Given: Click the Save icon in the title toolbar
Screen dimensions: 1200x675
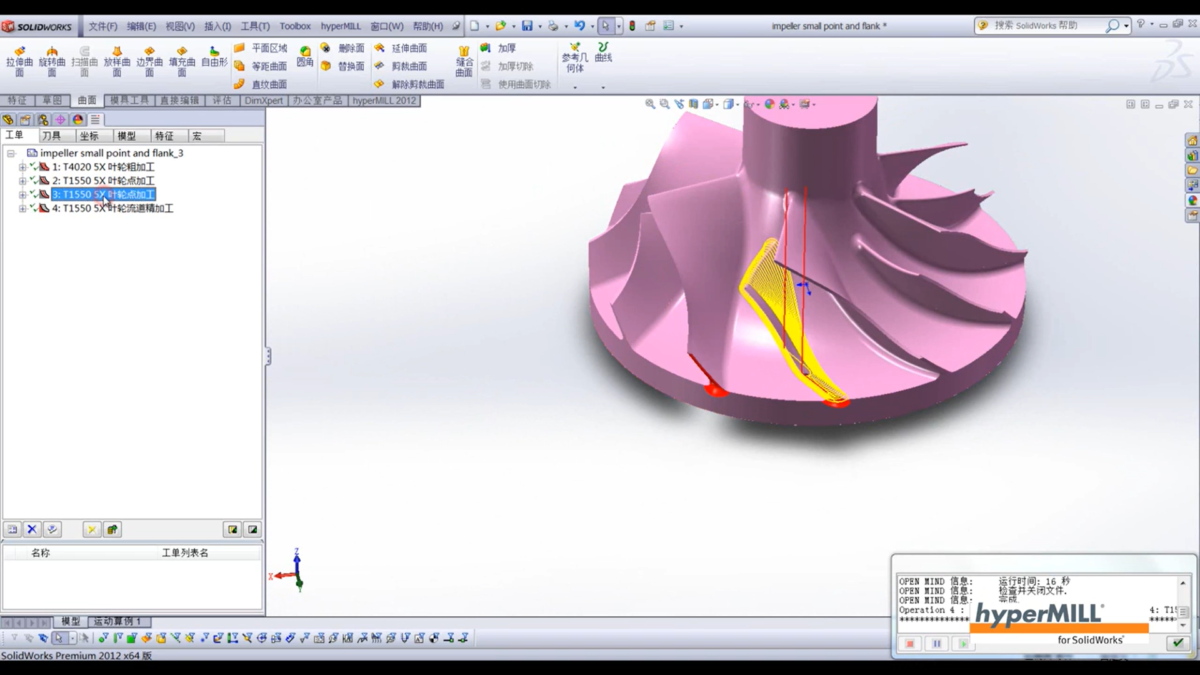Looking at the screenshot, I should pyautogui.click(x=527, y=26).
